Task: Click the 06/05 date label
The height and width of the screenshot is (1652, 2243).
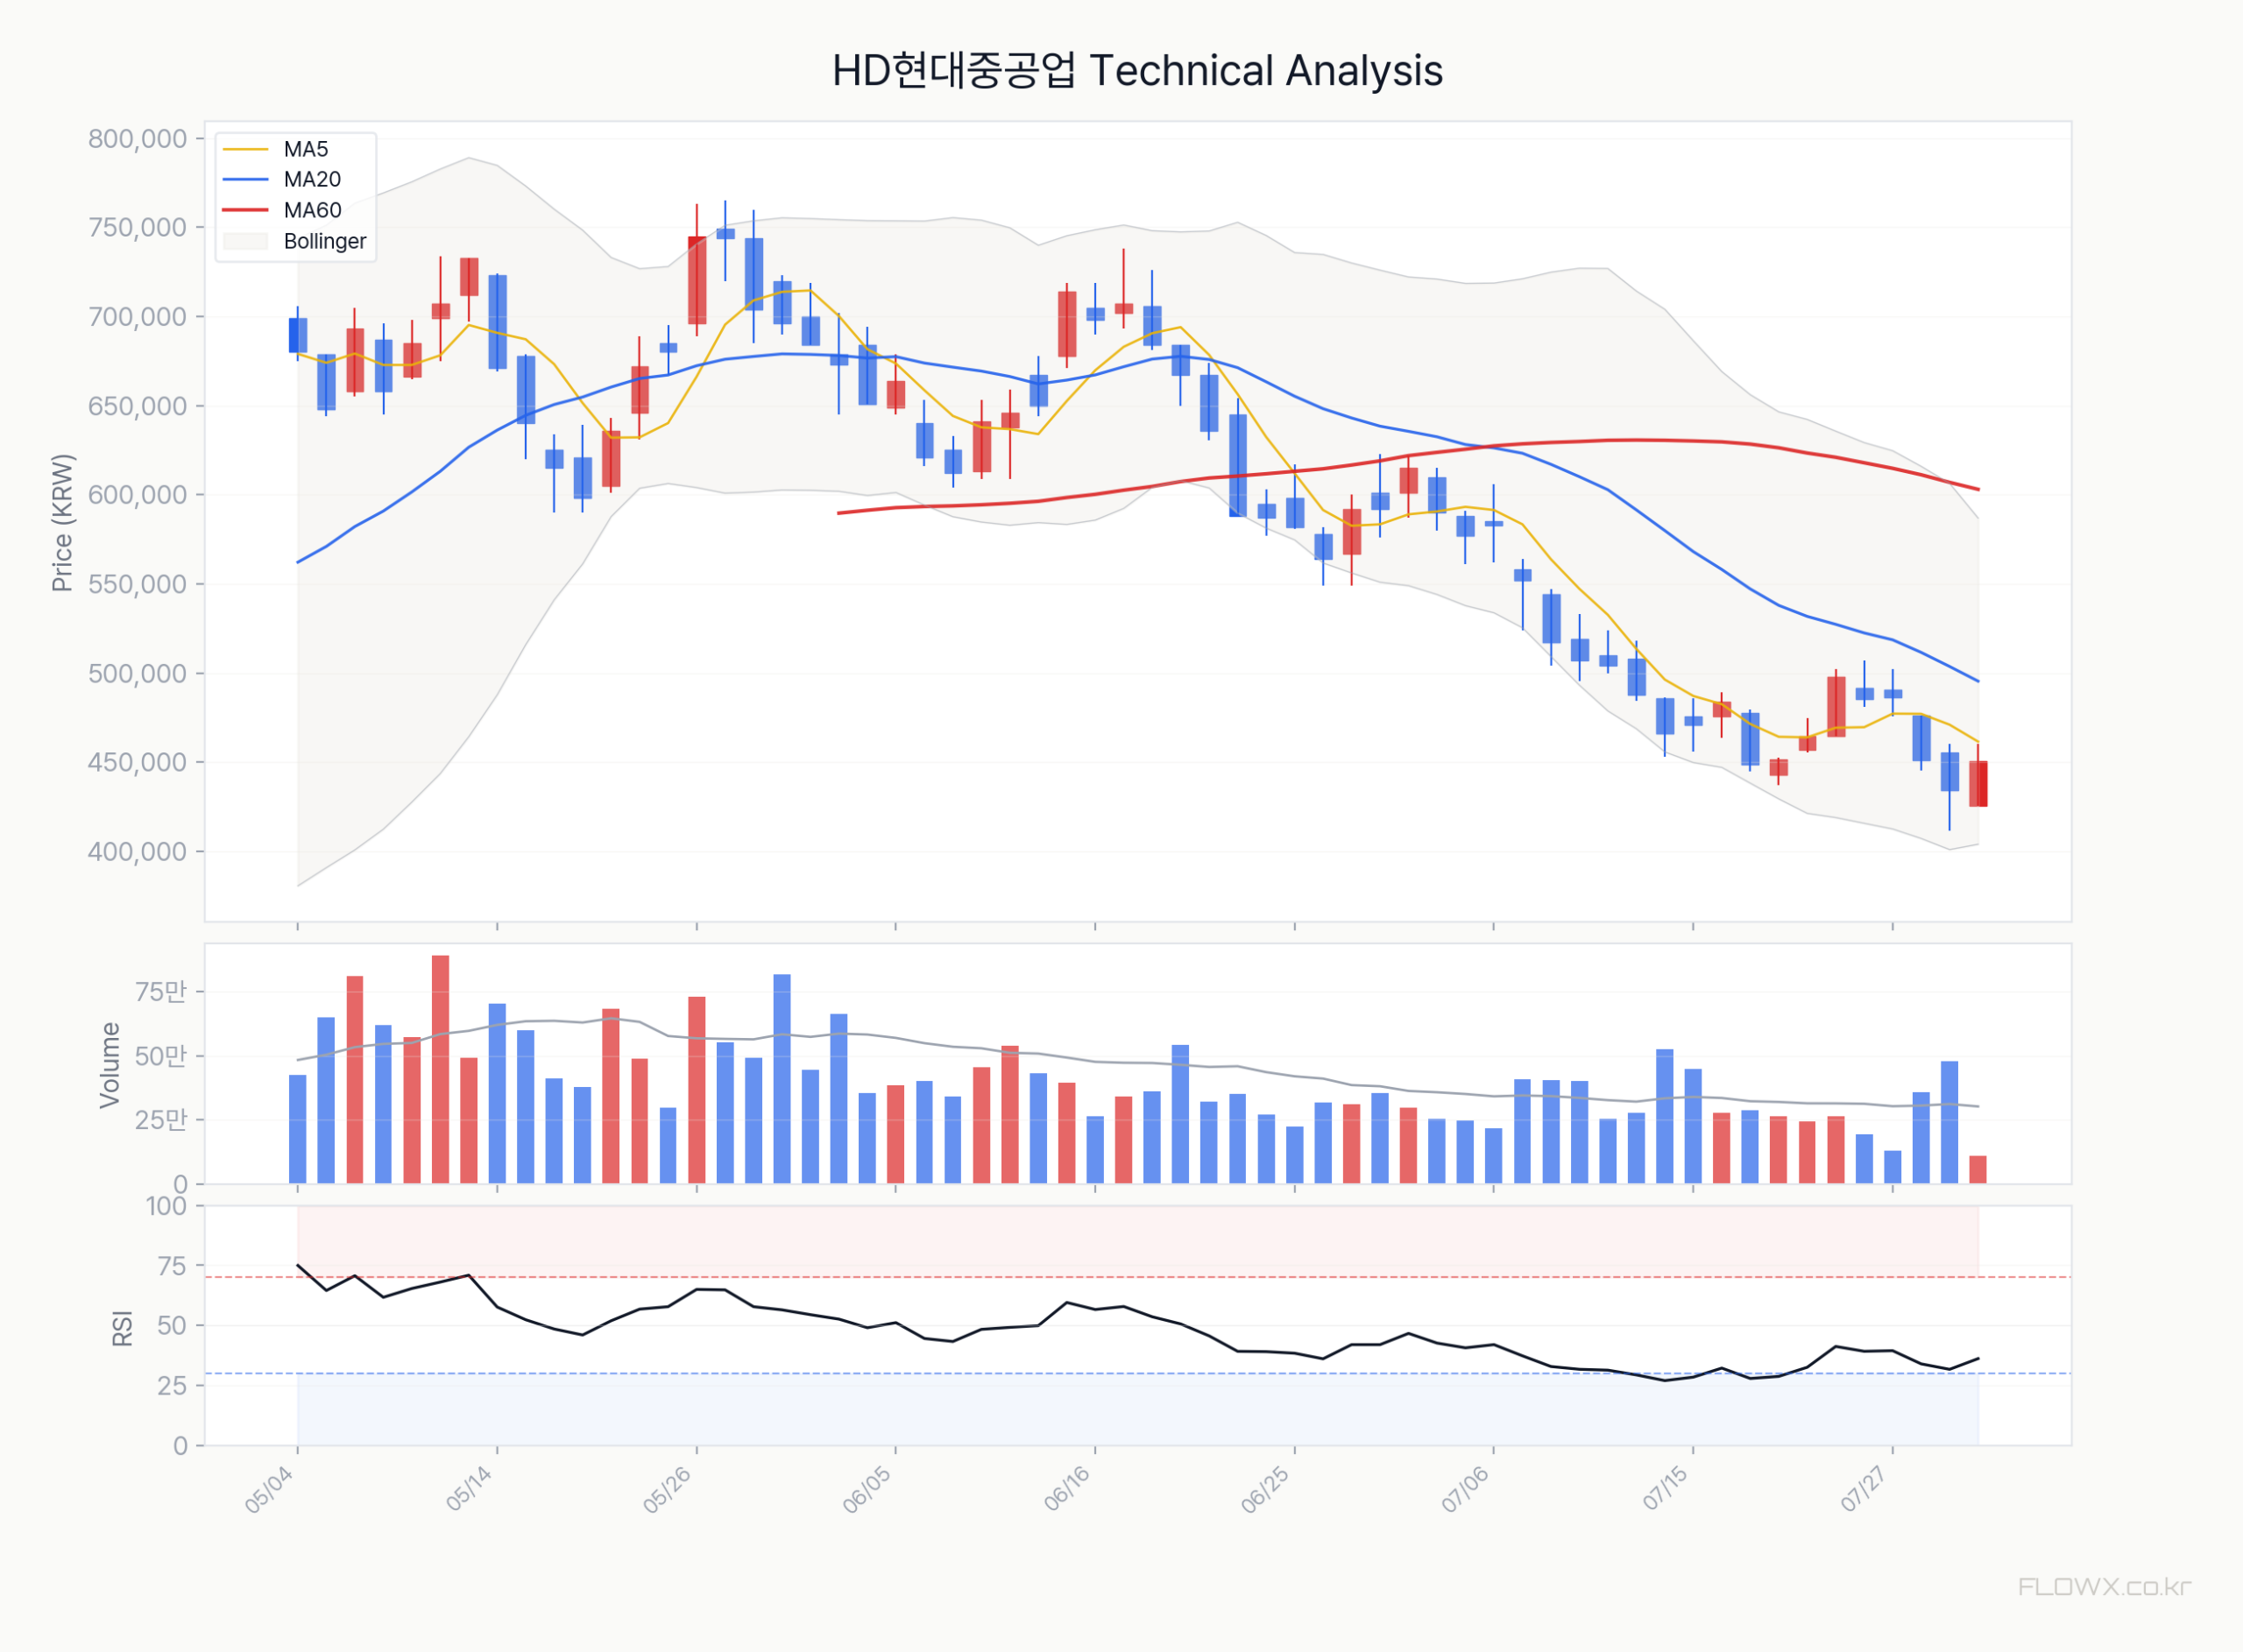Action: click(x=867, y=1489)
